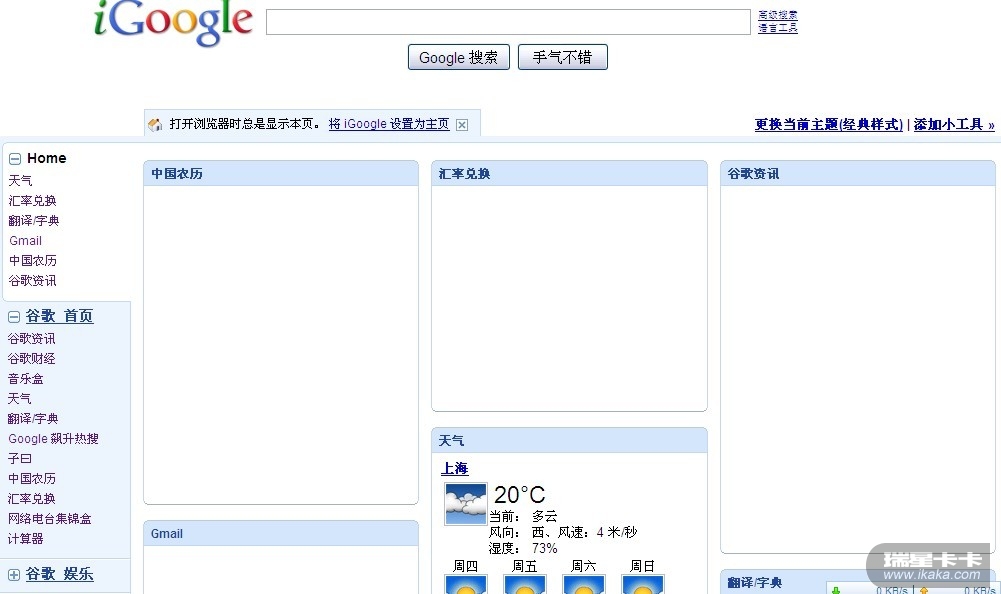
Task: Select the Home tab in the sidebar
Action: [47, 158]
